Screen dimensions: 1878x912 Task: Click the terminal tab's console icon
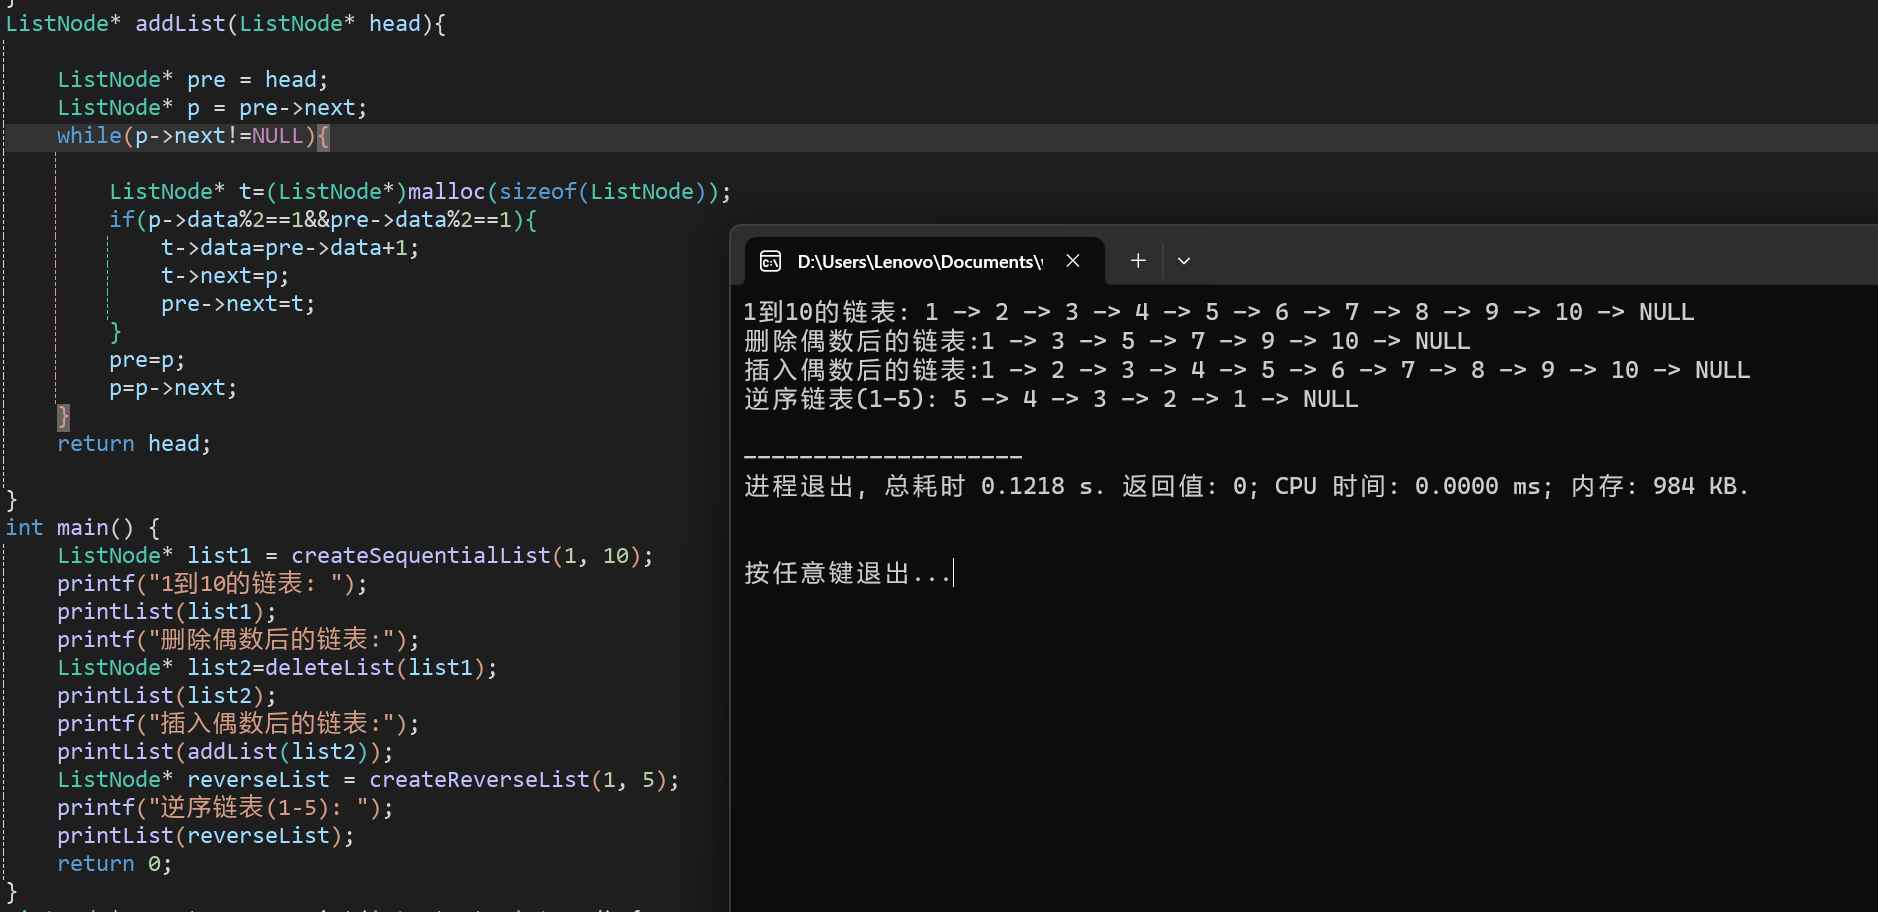[770, 261]
